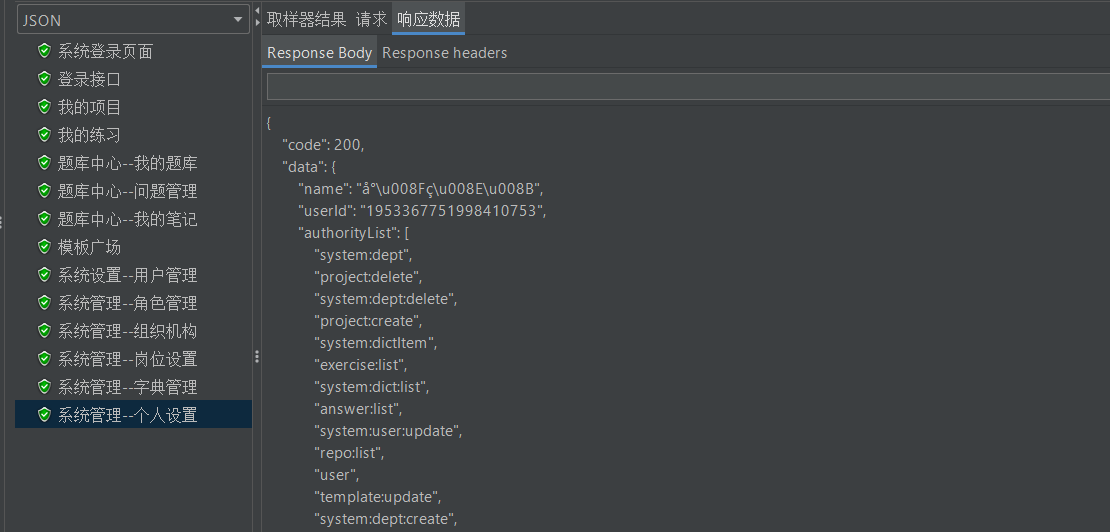
Task: Click green shield icon beside 登录接口
Action: [45, 79]
